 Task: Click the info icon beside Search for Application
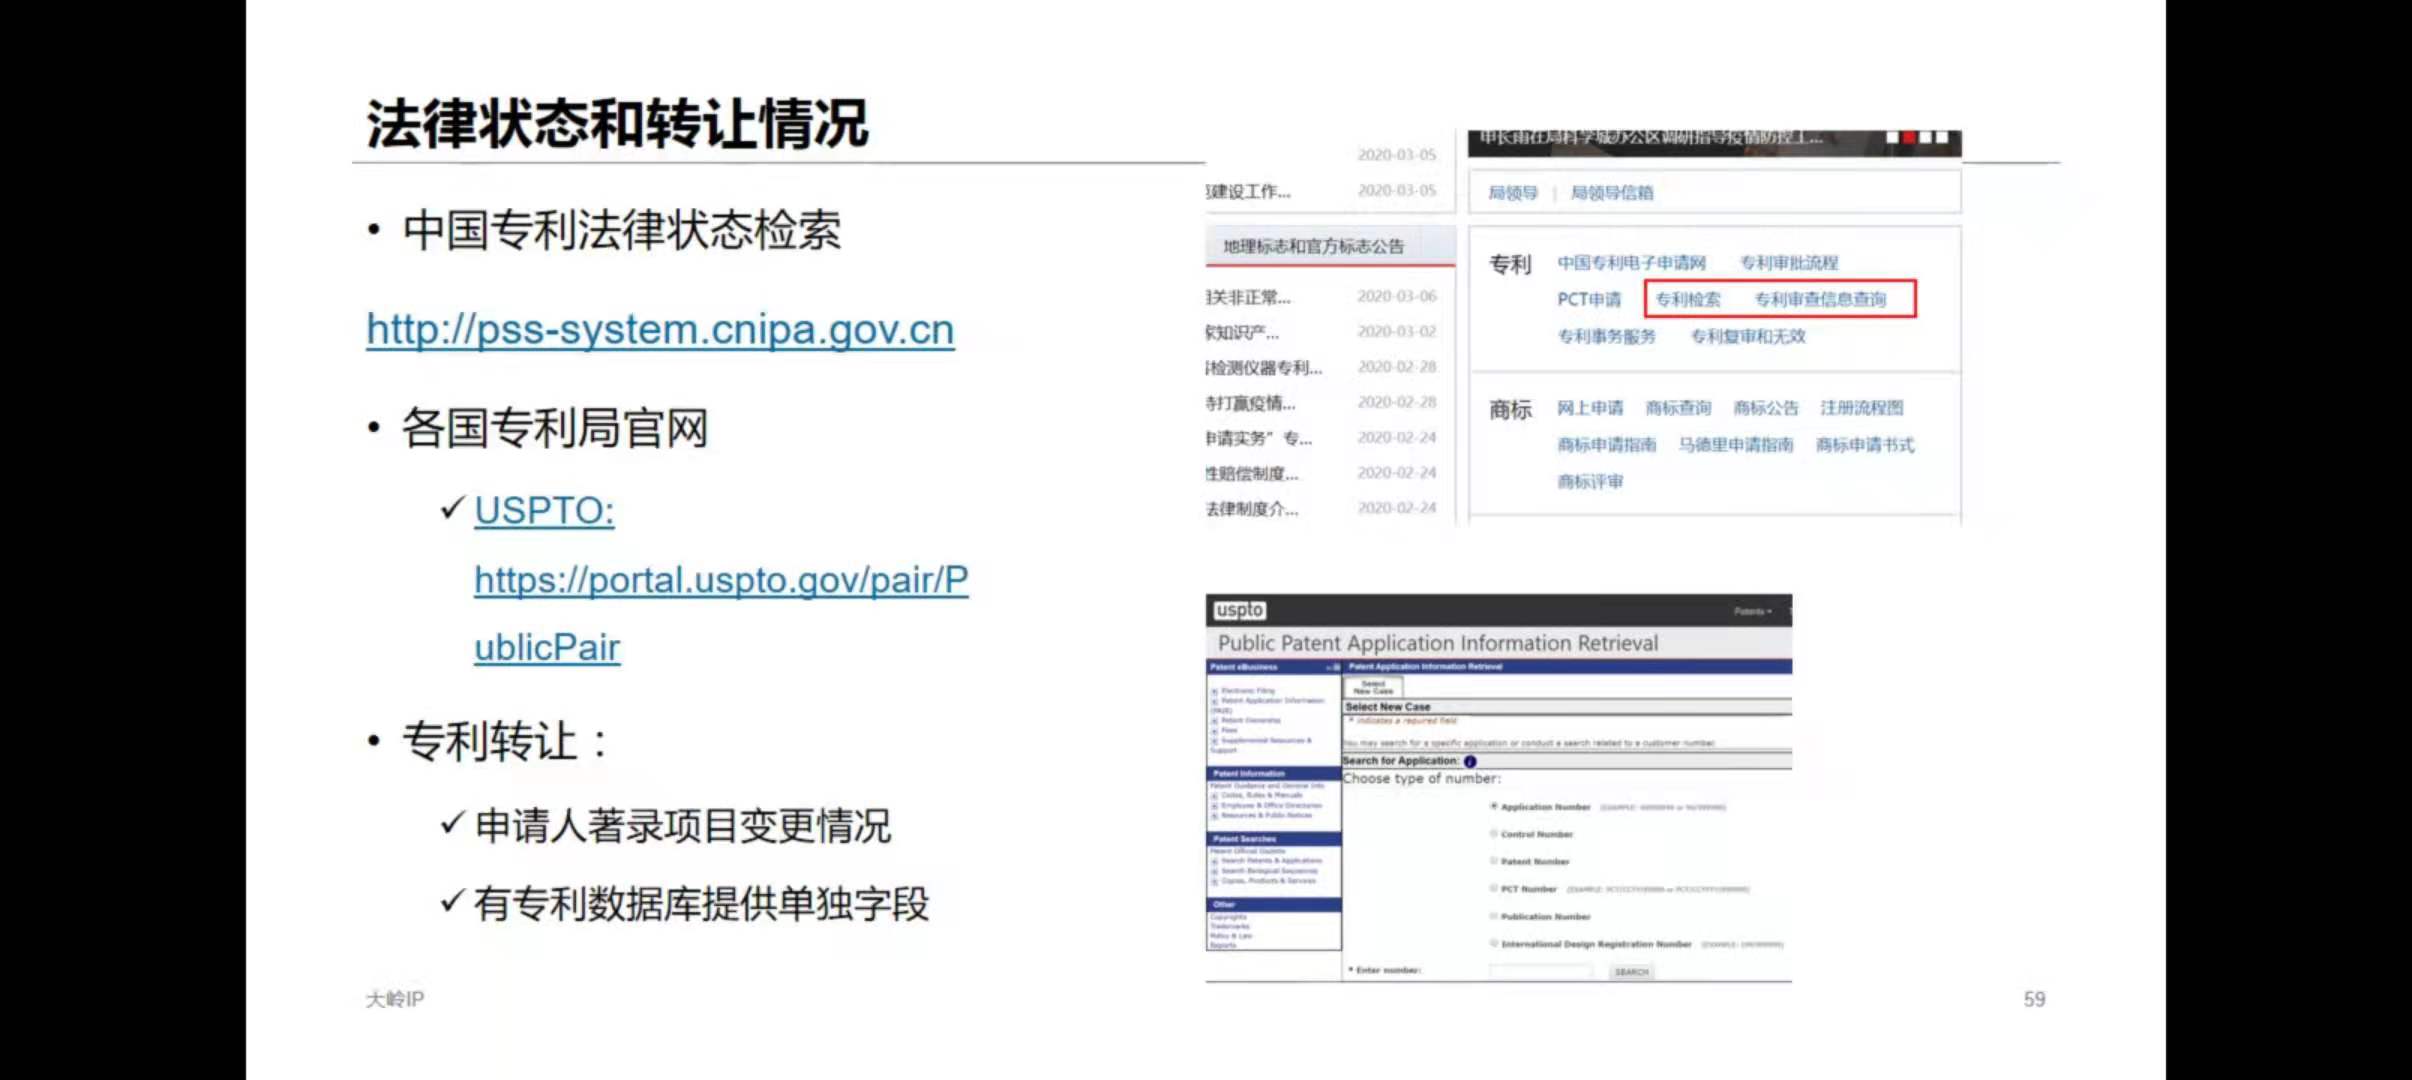click(x=1470, y=762)
